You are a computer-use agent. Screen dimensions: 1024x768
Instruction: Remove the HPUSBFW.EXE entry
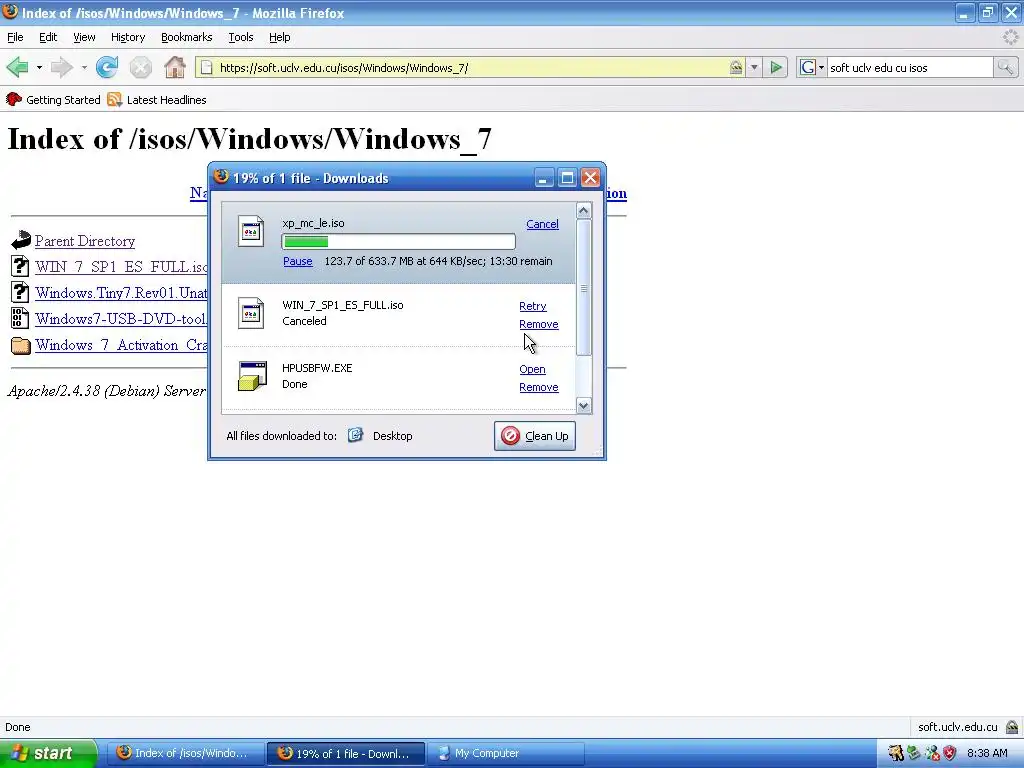pyautogui.click(x=538, y=387)
